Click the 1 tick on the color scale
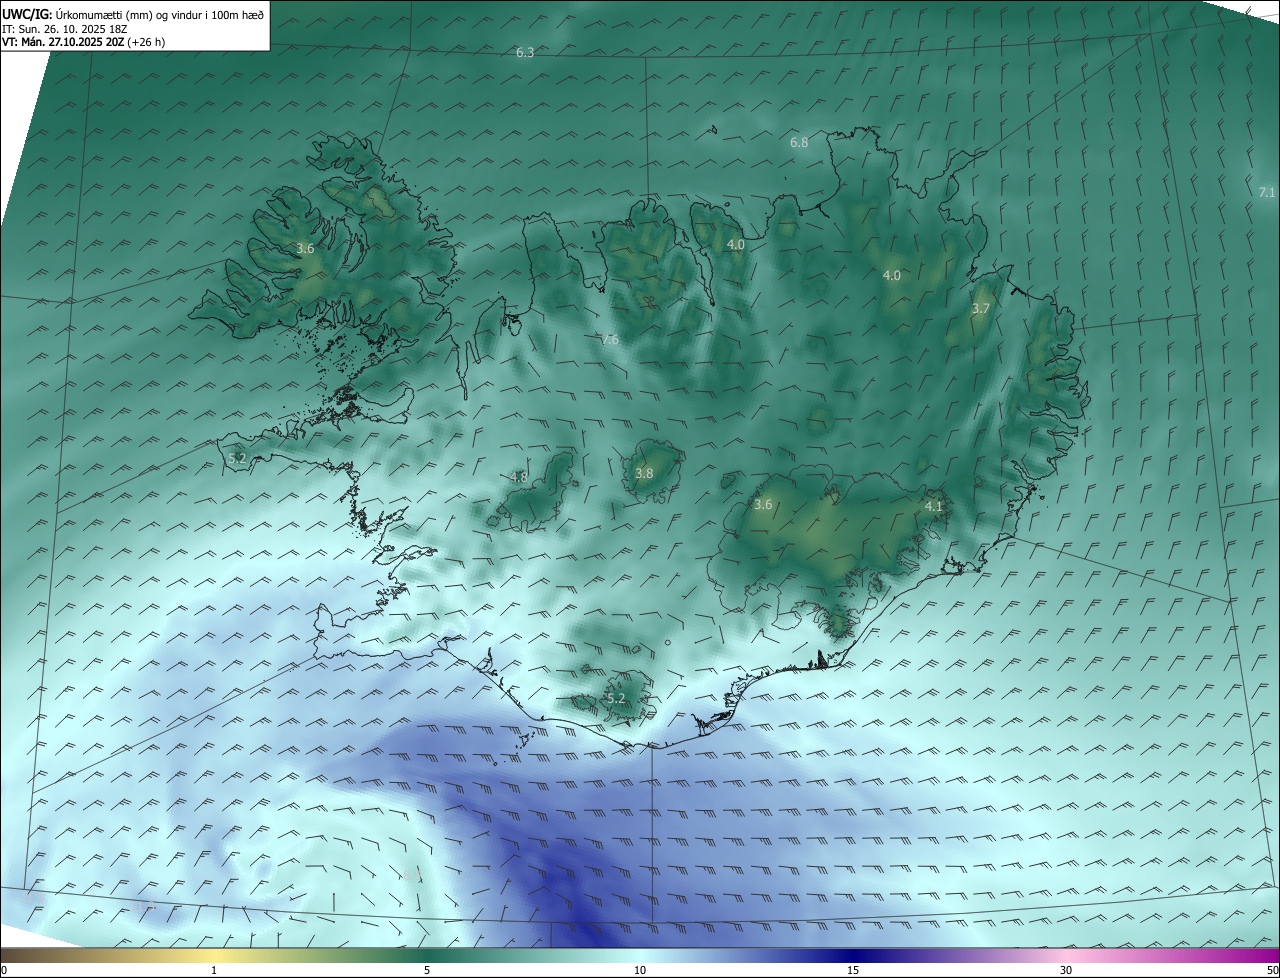 click(214, 970)
